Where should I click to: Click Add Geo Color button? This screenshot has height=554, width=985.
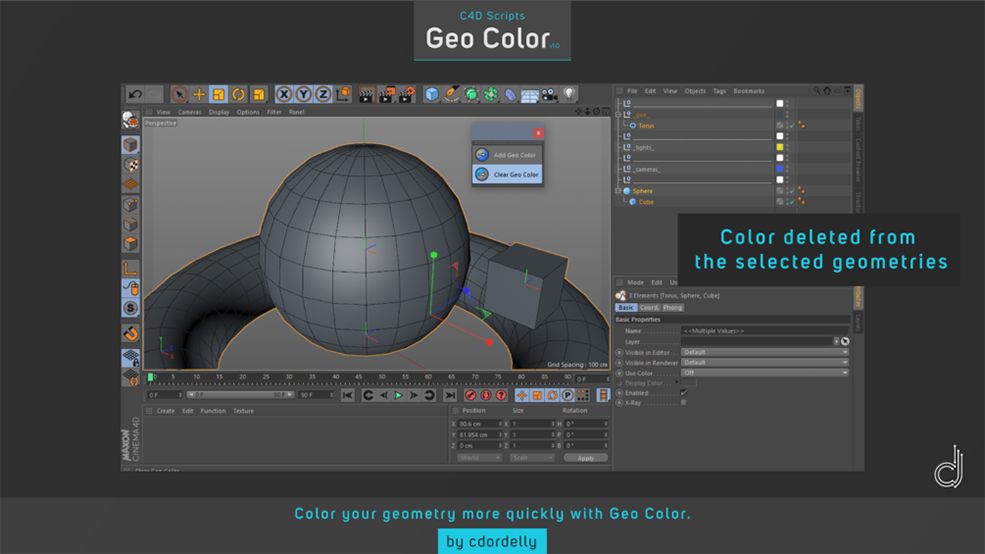508,155
